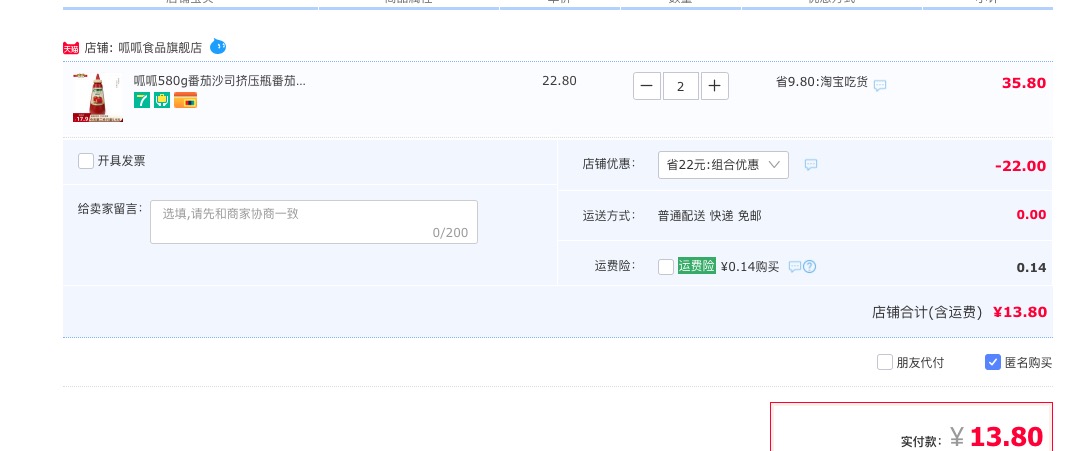Click the 店铺合计(含运费) label
The height and width of the screenshot is (451, 1082).
[x=927, y=312]
